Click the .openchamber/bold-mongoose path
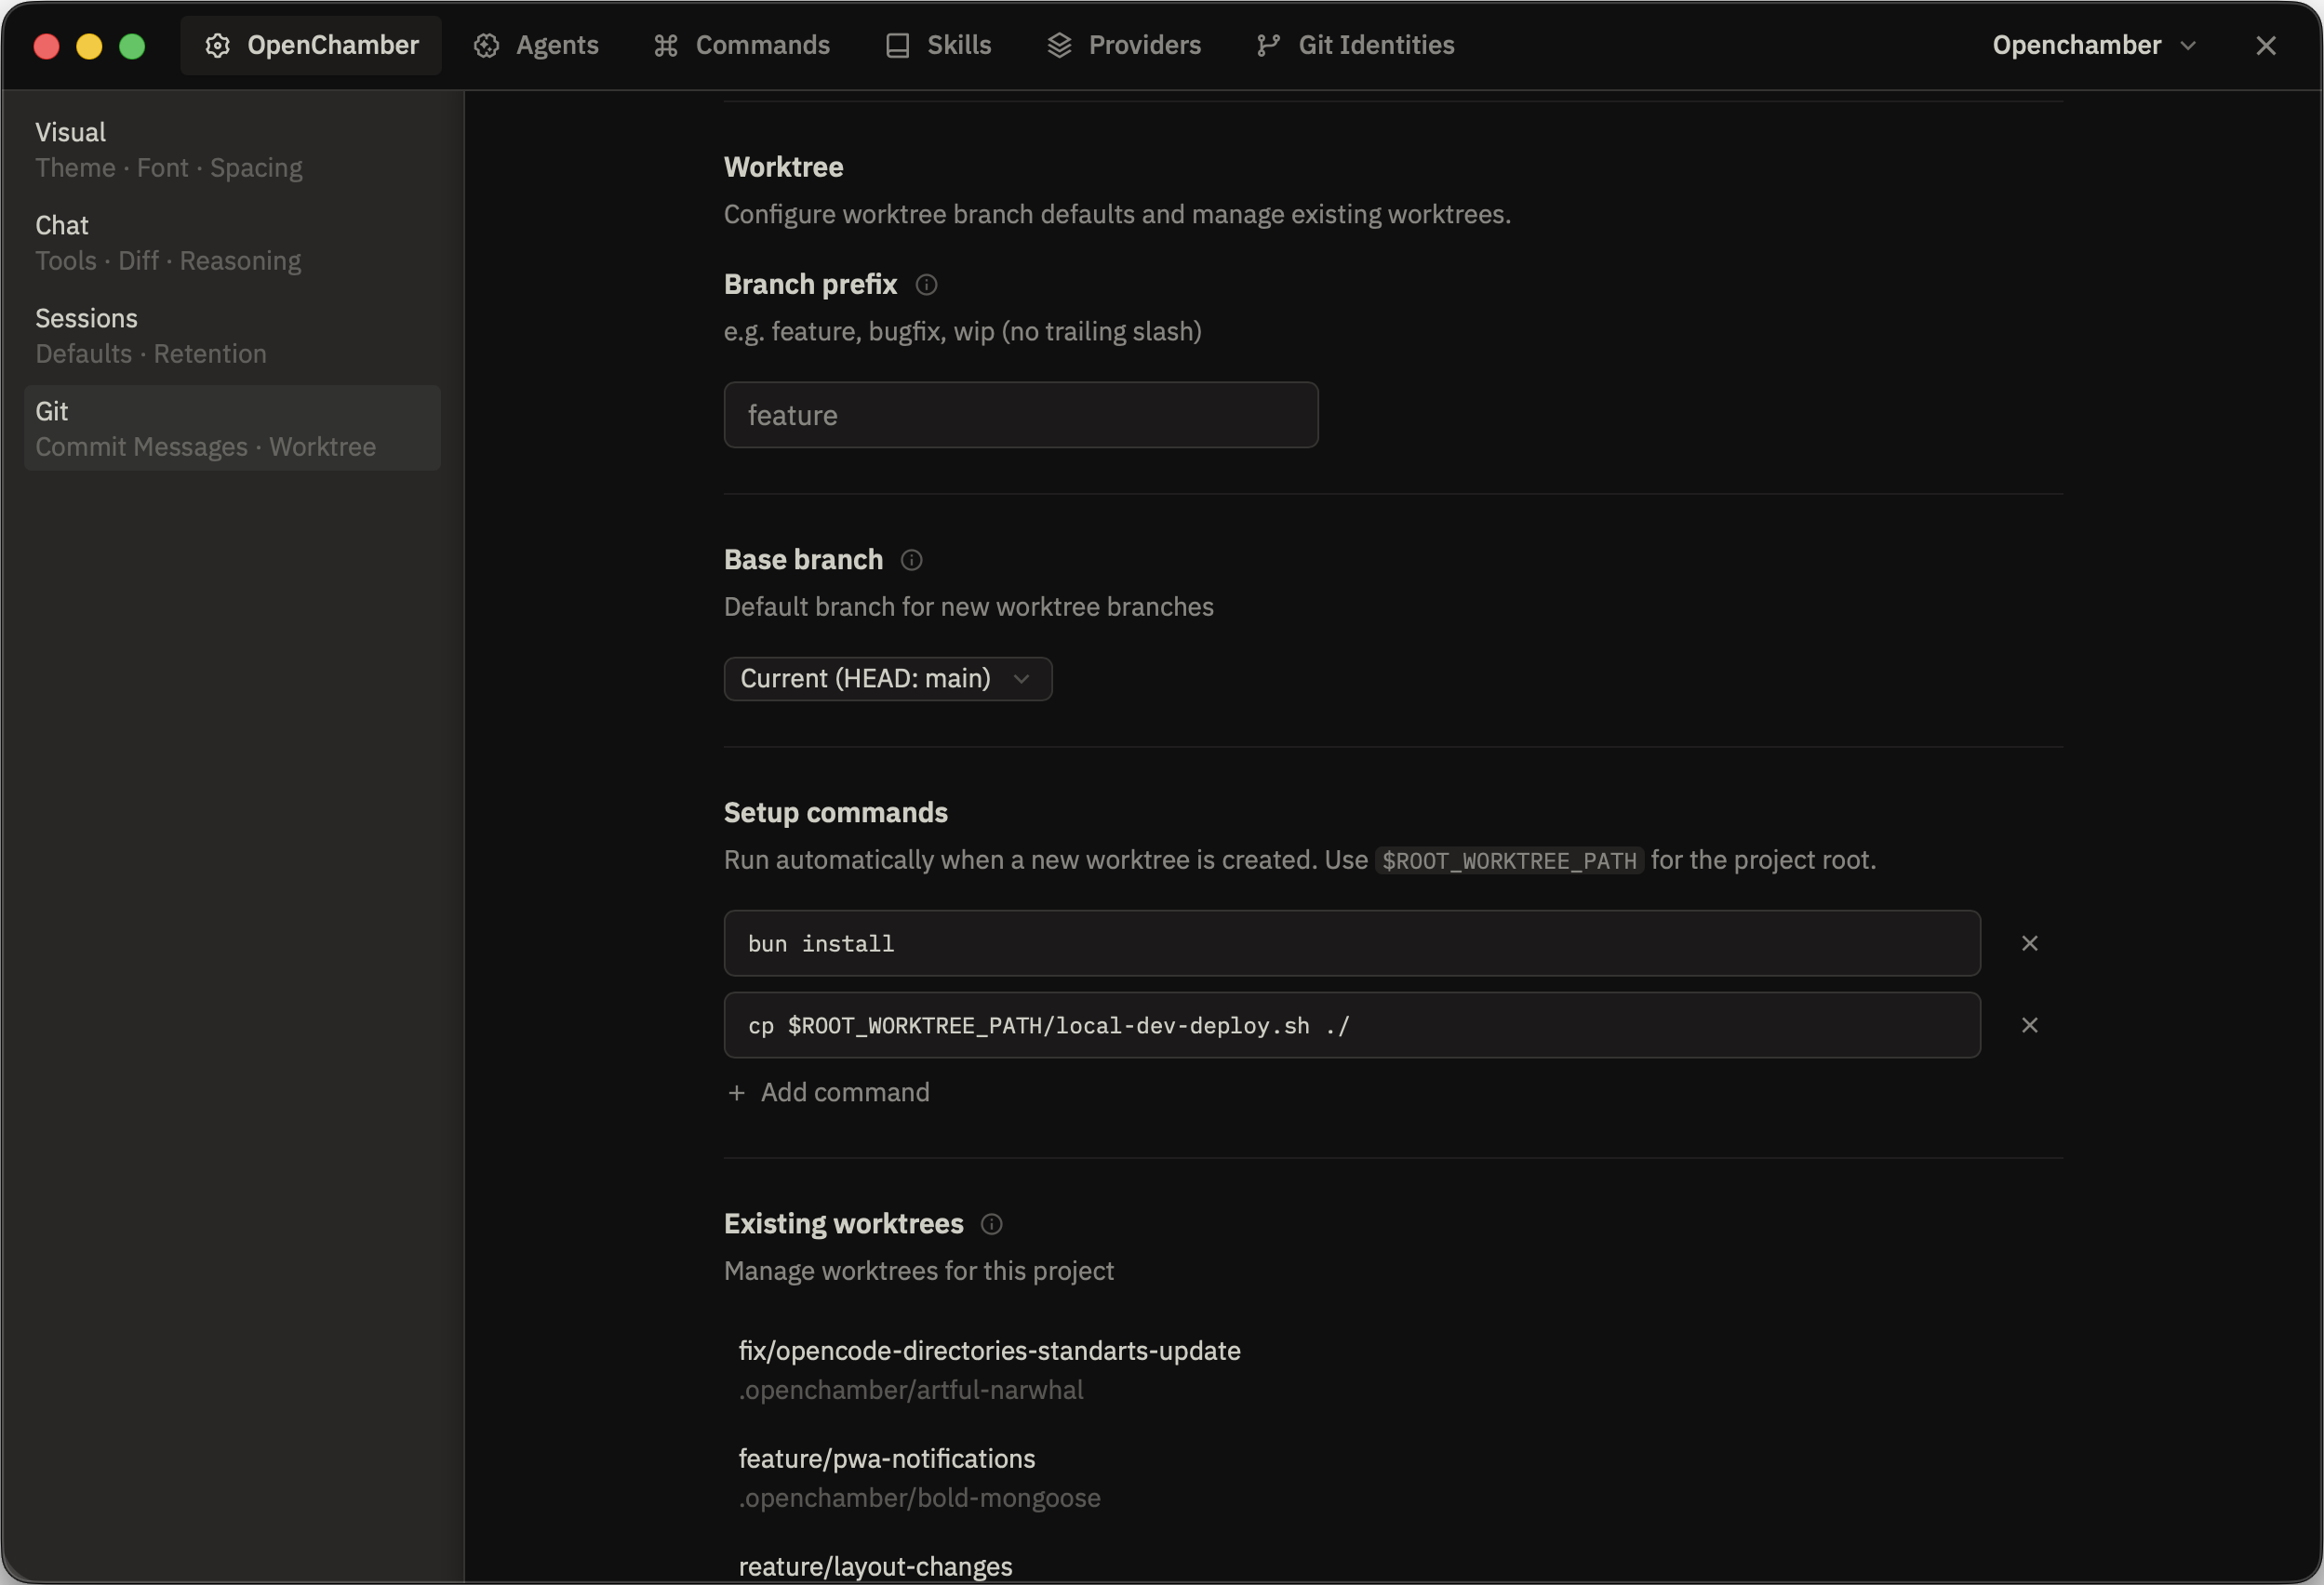2324x1585 pixels. tap(920, 1499)
